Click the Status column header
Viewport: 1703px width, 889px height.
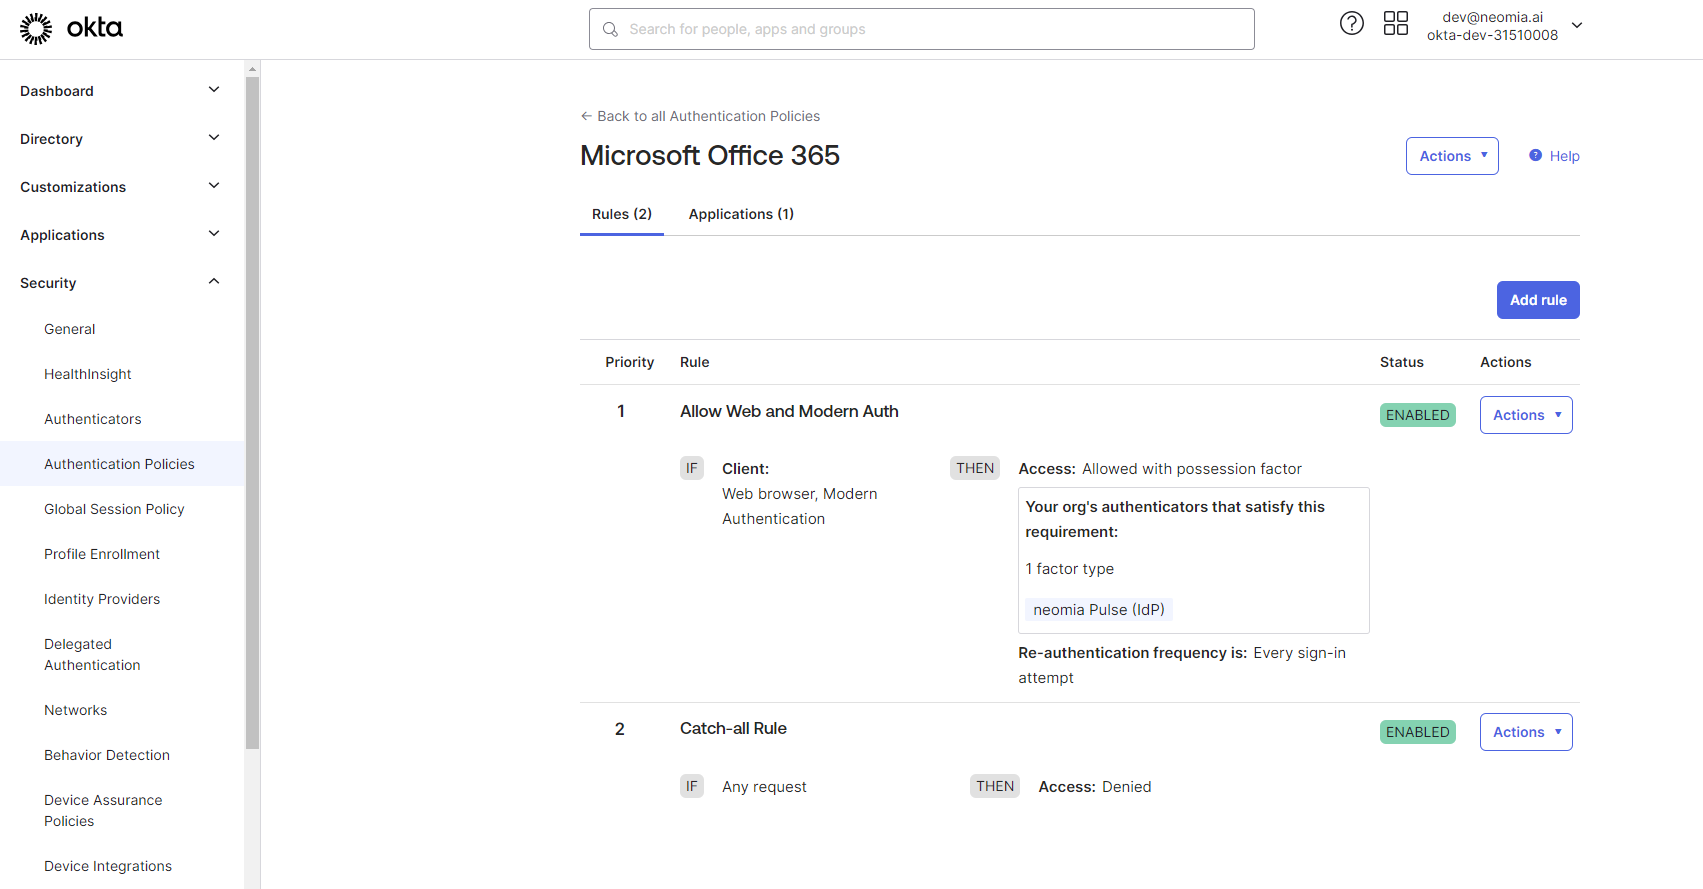click(x=1401, y=362)
